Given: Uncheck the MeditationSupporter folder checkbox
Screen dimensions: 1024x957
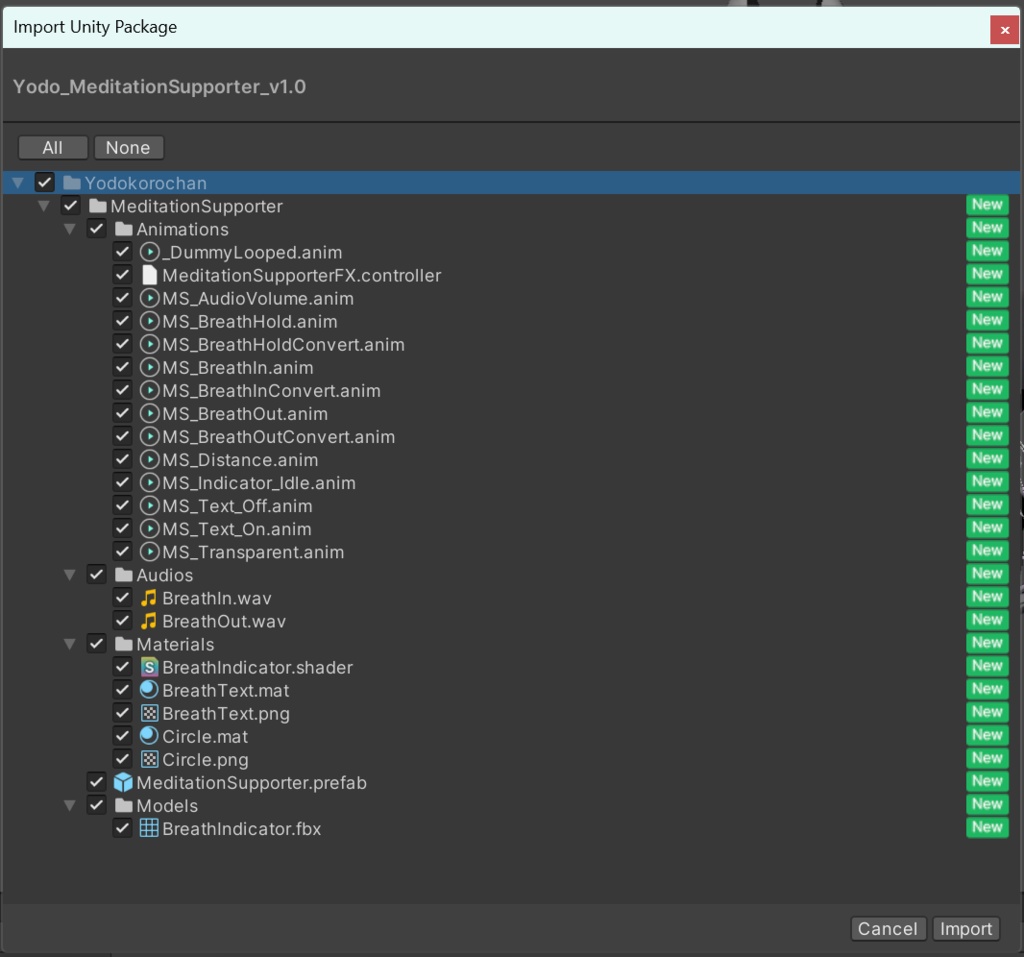Looking at the screenshot, I should coord(71,206).
